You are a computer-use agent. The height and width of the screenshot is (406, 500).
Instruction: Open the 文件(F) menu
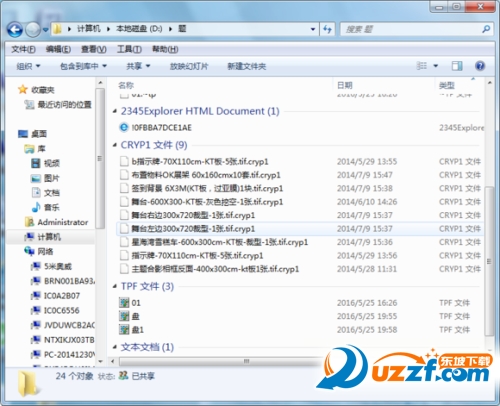(23, 49)
